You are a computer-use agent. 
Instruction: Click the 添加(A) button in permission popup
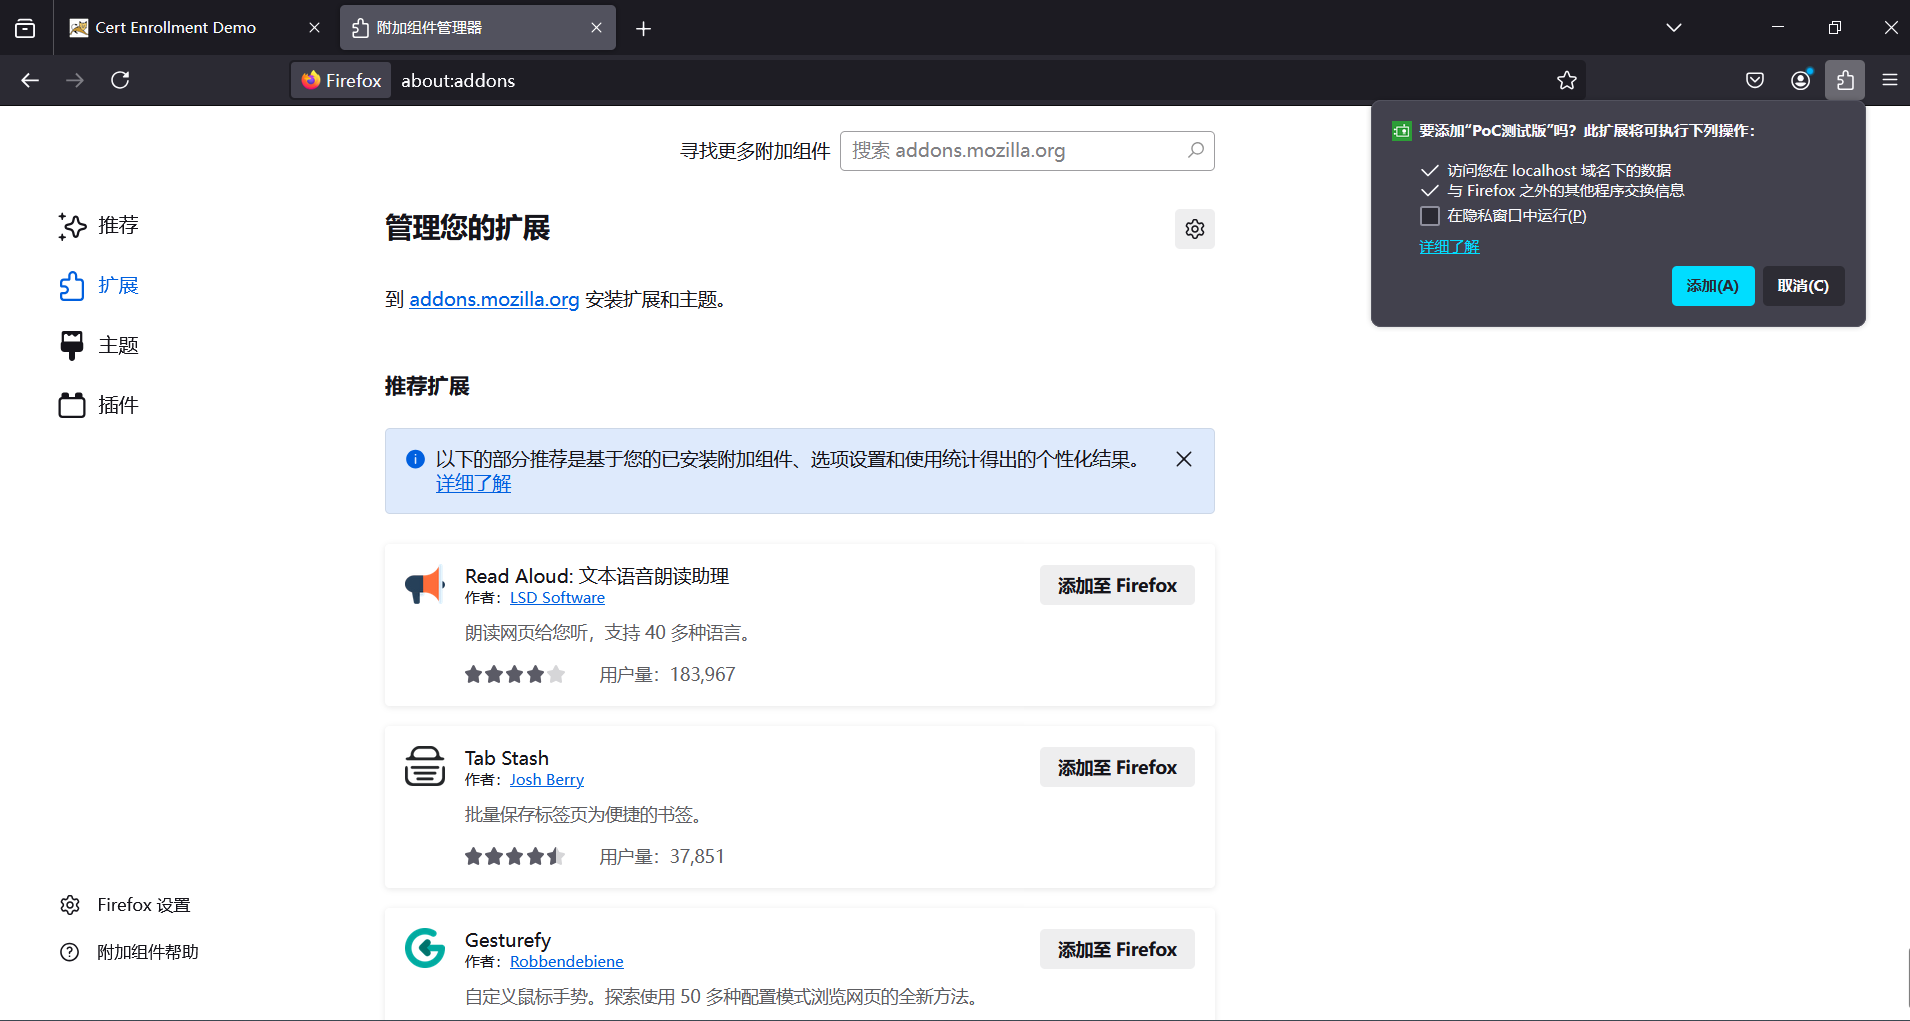pyautogui.click(x=1712, y=286)
